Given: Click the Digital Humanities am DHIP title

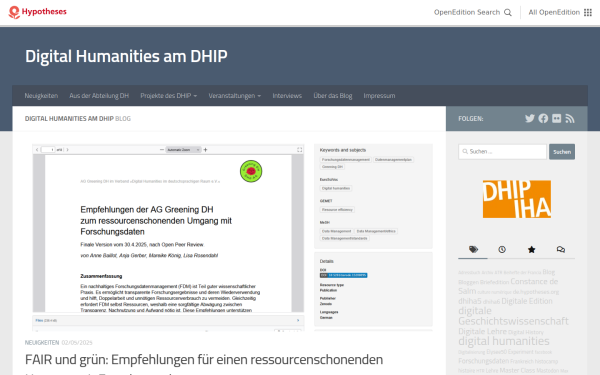Looking at the screenshot, I should 126,56.
